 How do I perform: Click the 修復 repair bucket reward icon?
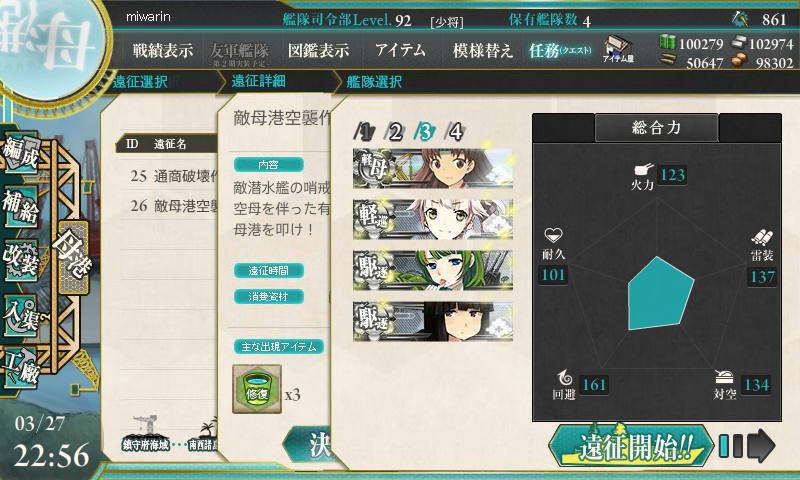point(257,389)
